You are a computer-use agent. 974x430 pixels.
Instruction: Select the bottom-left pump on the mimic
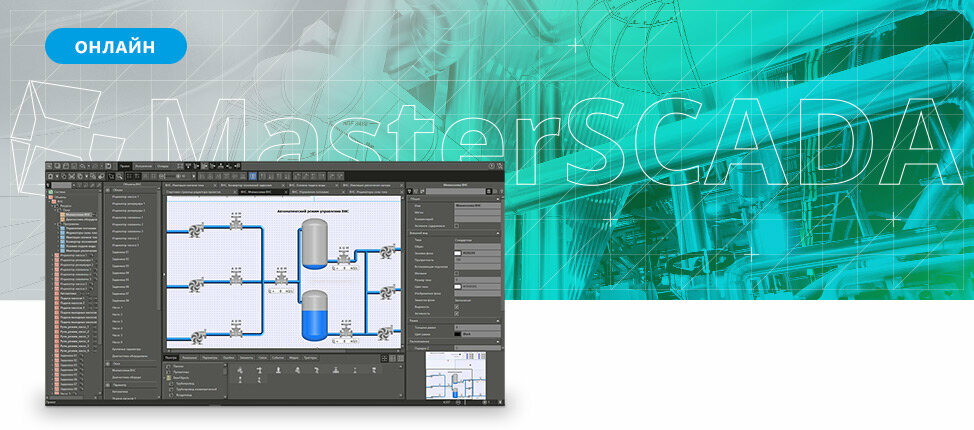(x=198, y=337)
